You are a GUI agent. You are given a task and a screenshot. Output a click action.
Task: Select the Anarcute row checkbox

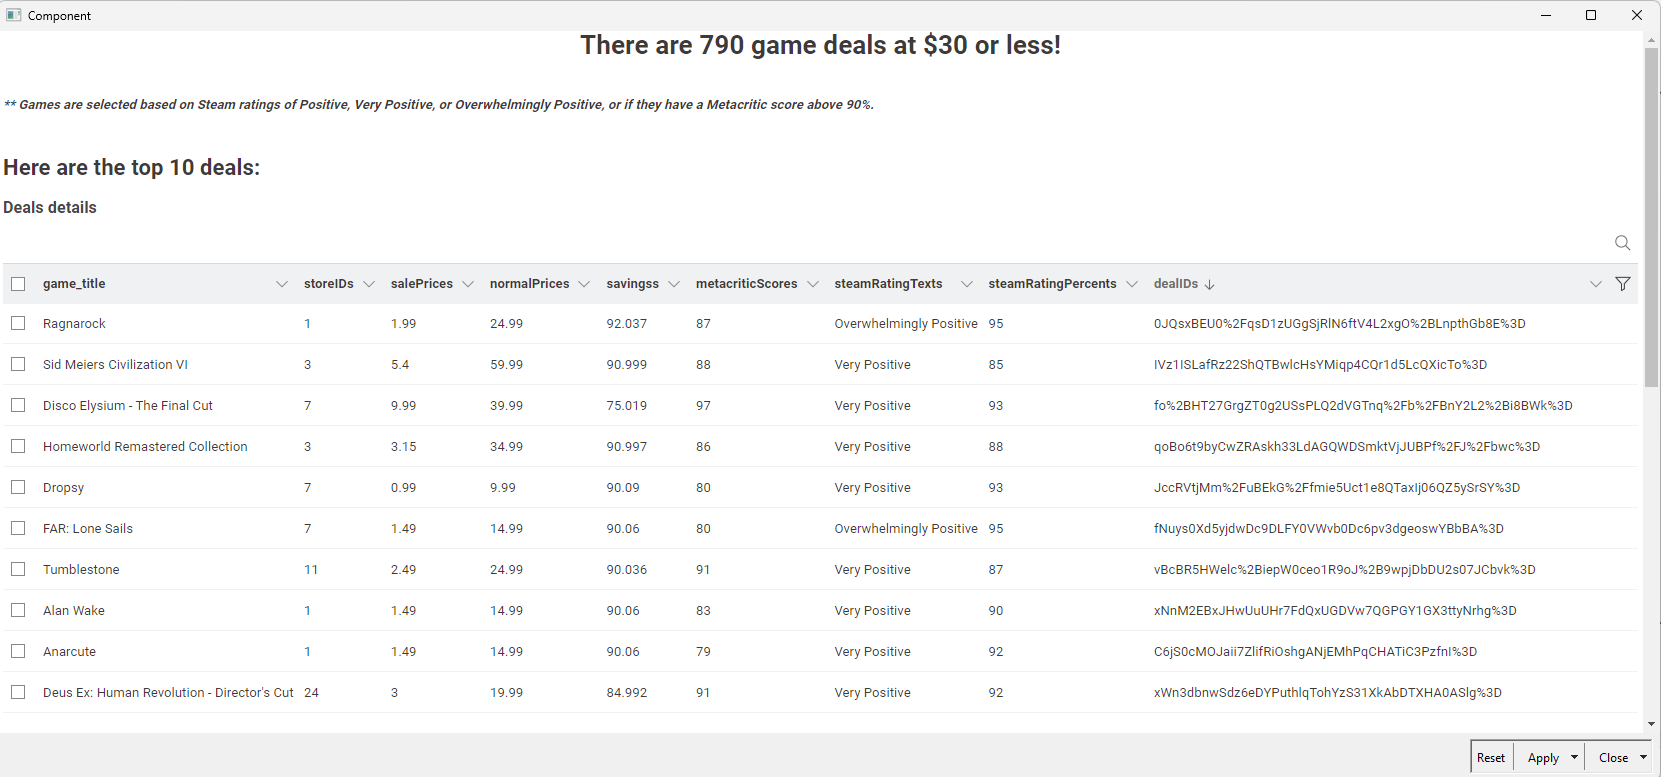click(x=18, y=651)
